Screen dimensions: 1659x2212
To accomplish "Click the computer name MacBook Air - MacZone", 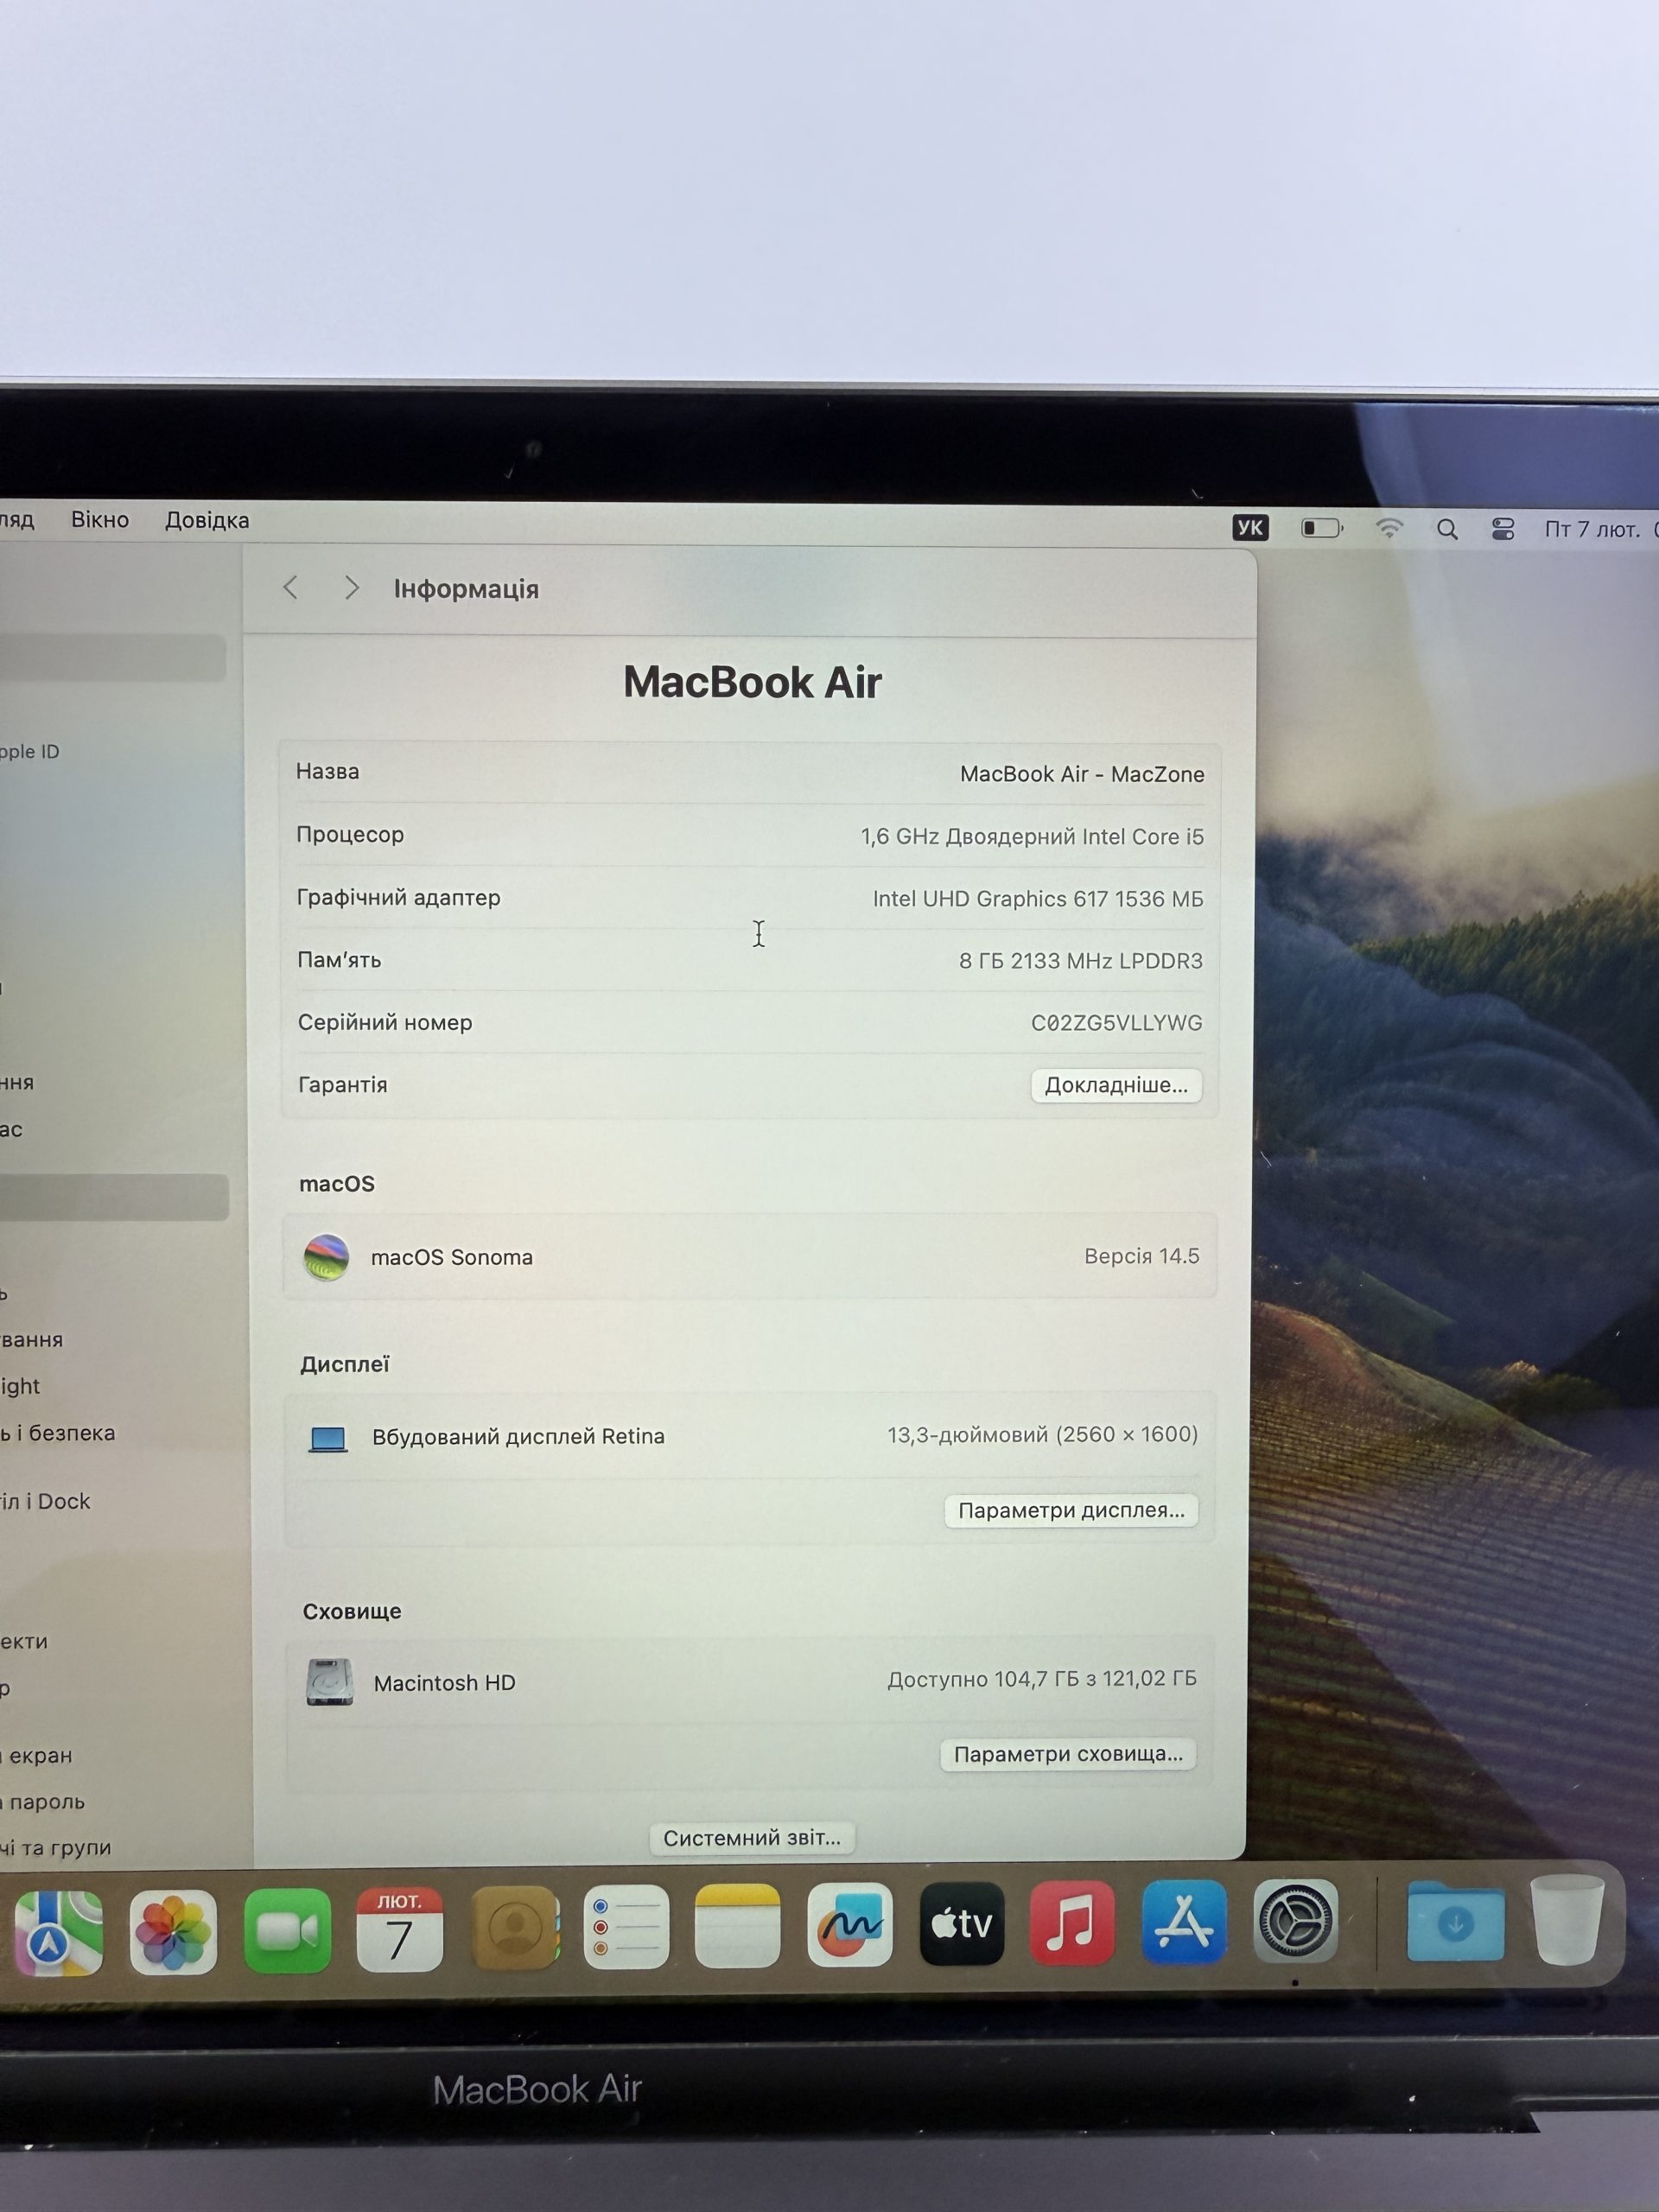I will point(1082,774).
